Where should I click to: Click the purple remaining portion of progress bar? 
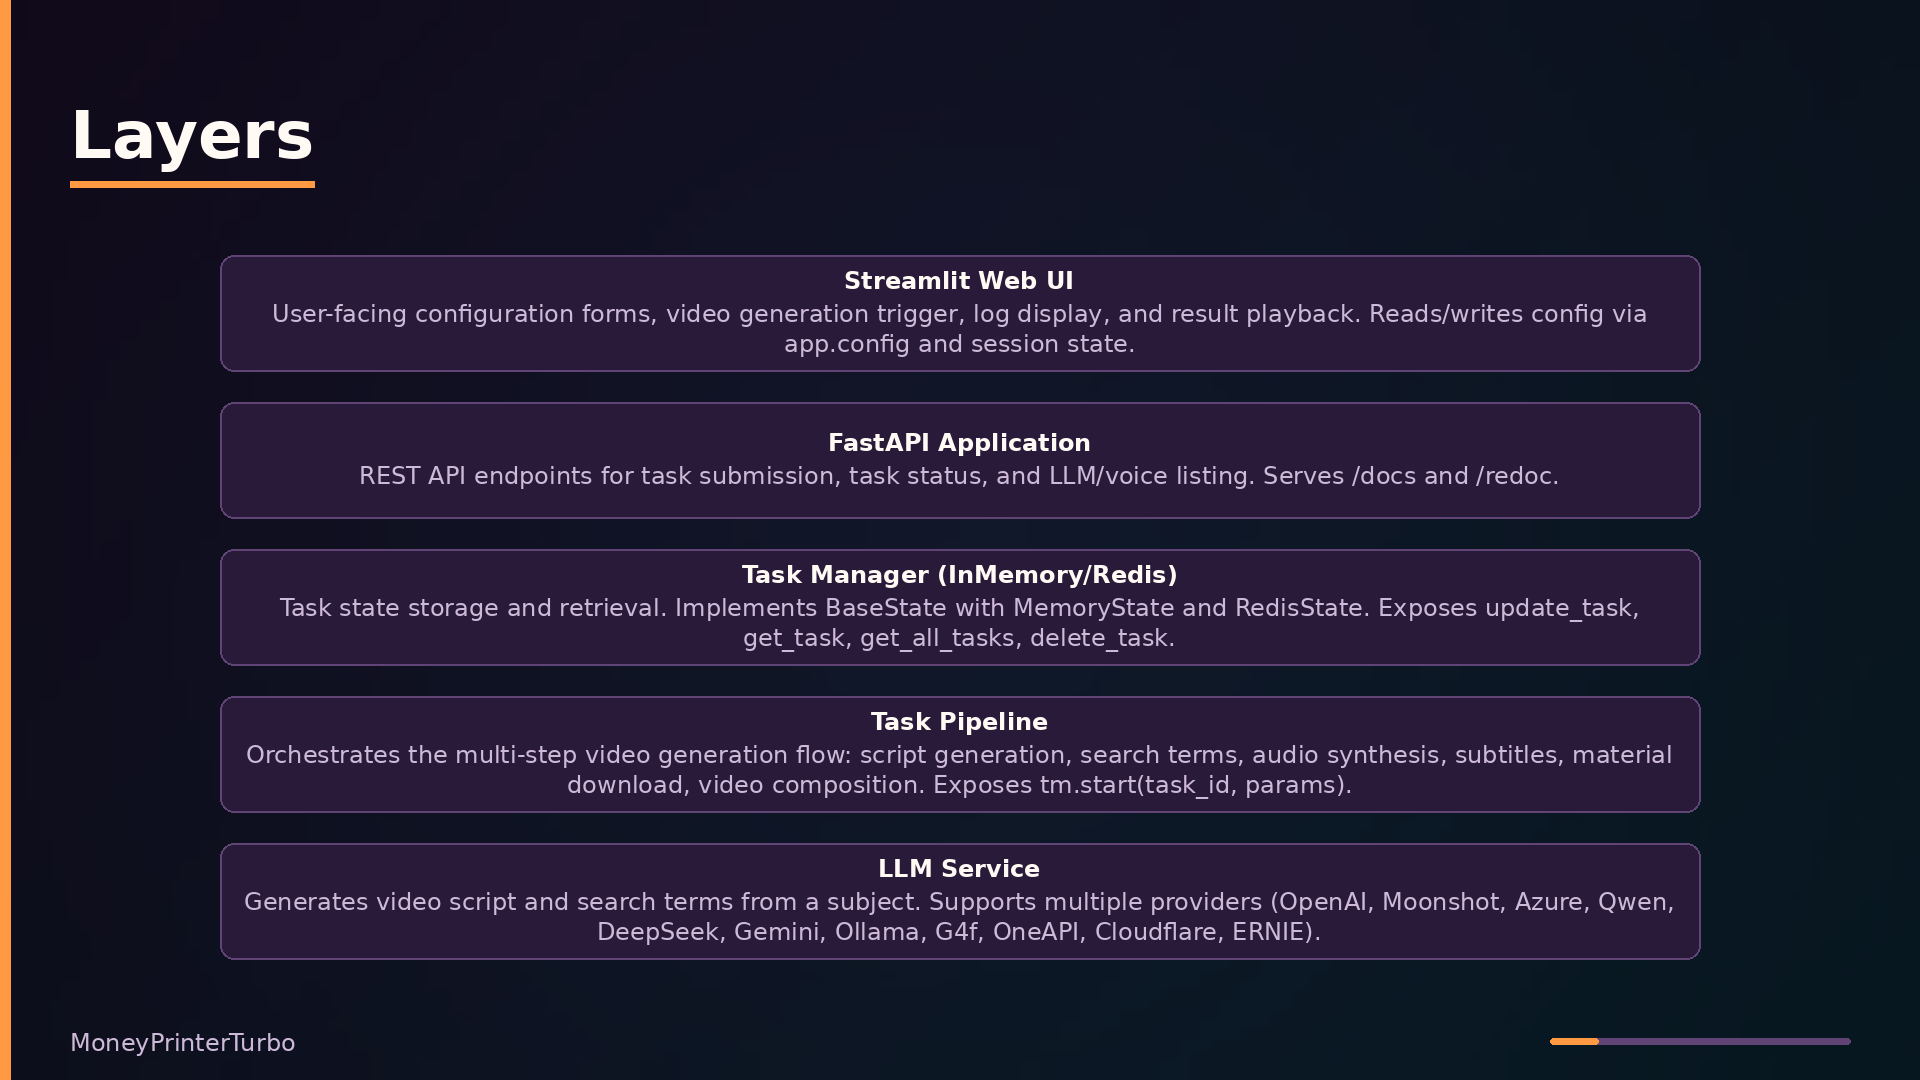pos(1725,1041)
